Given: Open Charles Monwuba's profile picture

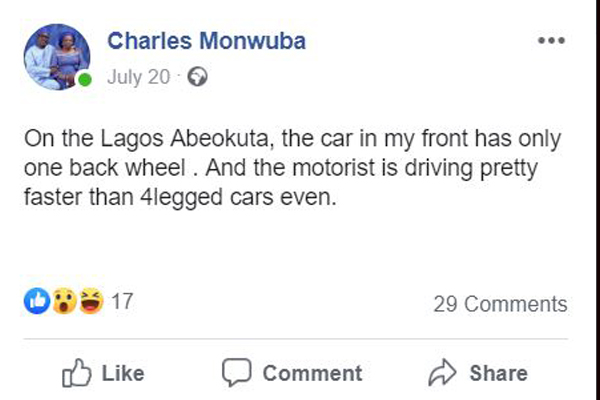Looking at the screenshot, I should pyautogui.click(x=55, y=55).
